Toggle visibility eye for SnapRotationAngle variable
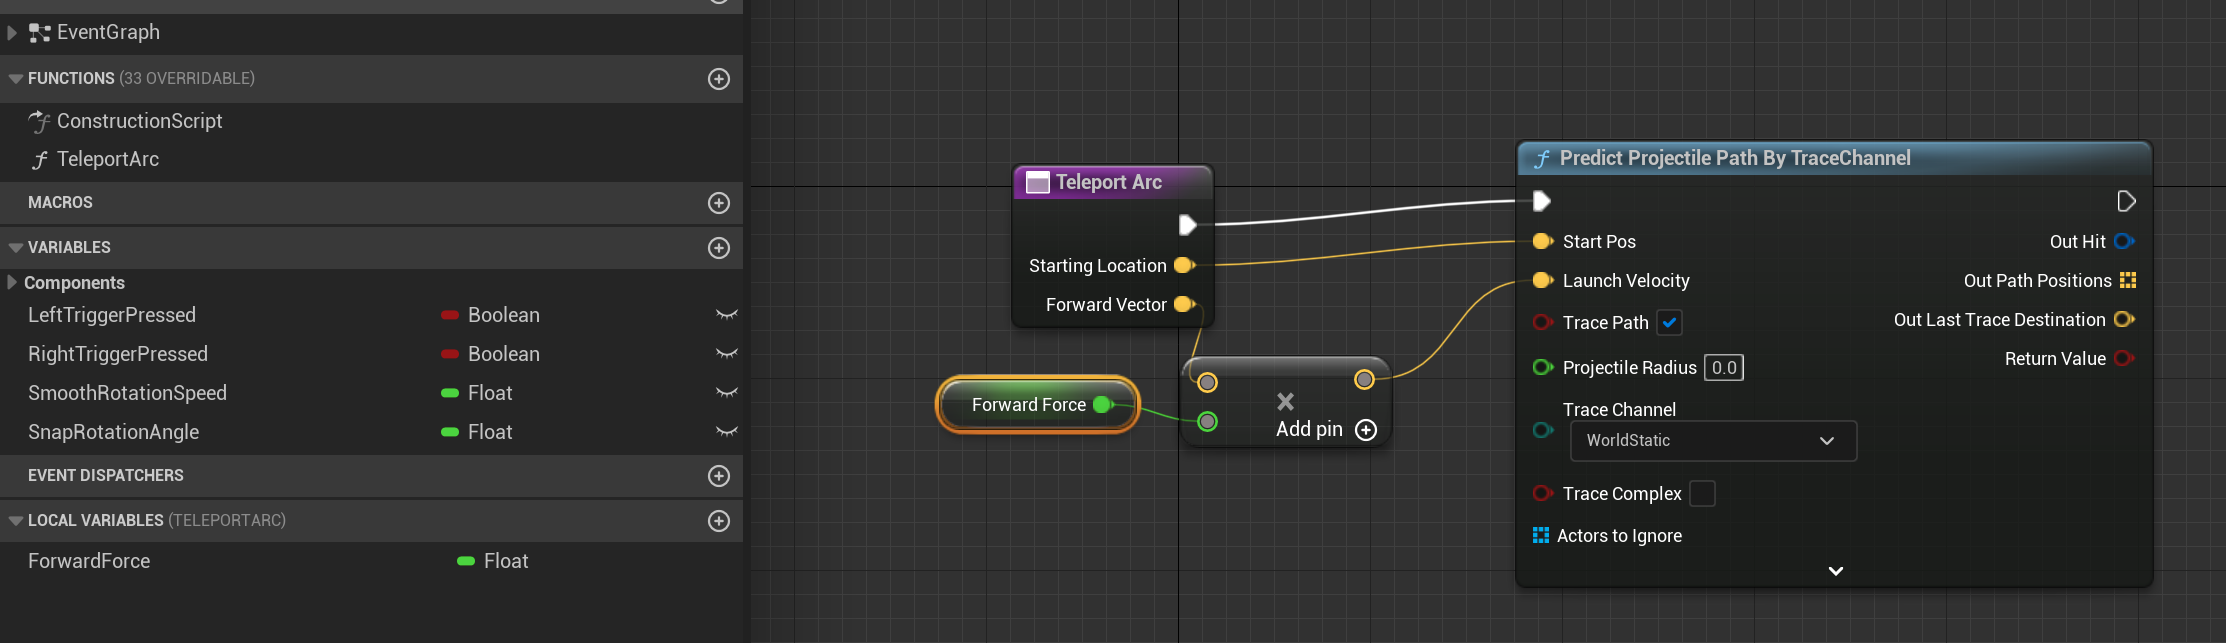This screenshot has height=643, width=2226. click(x=726, y=432)
